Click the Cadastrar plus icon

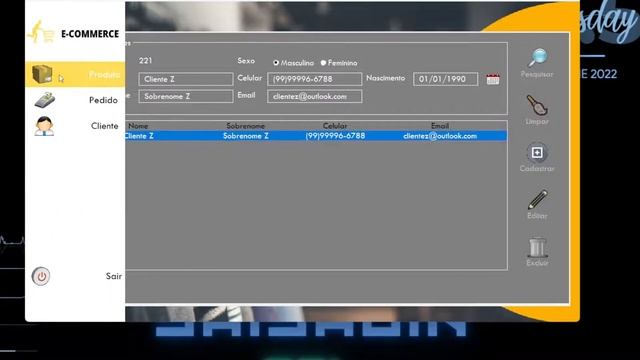pyautogui.click(x=537, y=153)
